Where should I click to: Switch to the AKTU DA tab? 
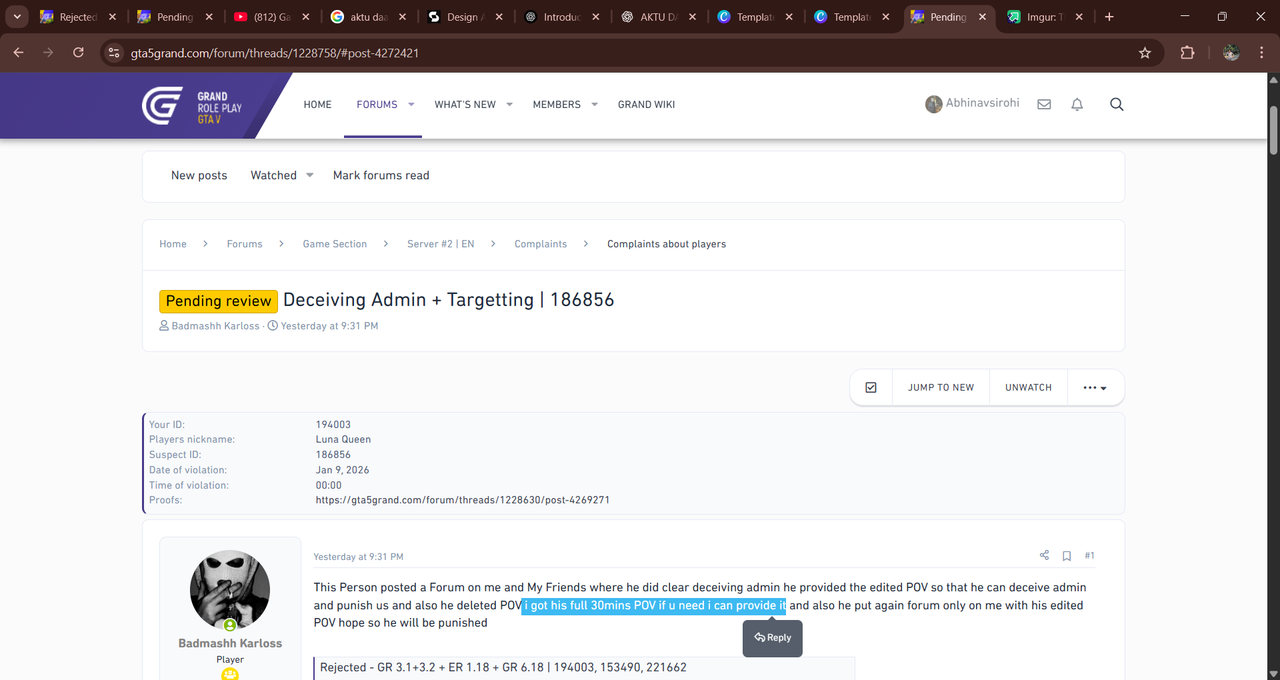point(660,17)
